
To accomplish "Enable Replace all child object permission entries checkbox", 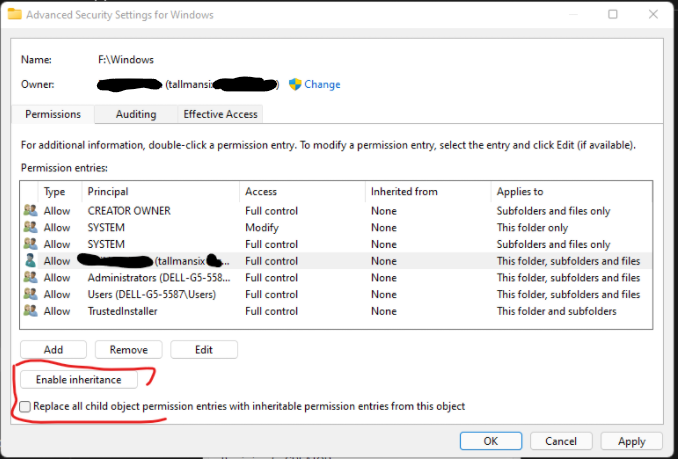I will 26,407.
